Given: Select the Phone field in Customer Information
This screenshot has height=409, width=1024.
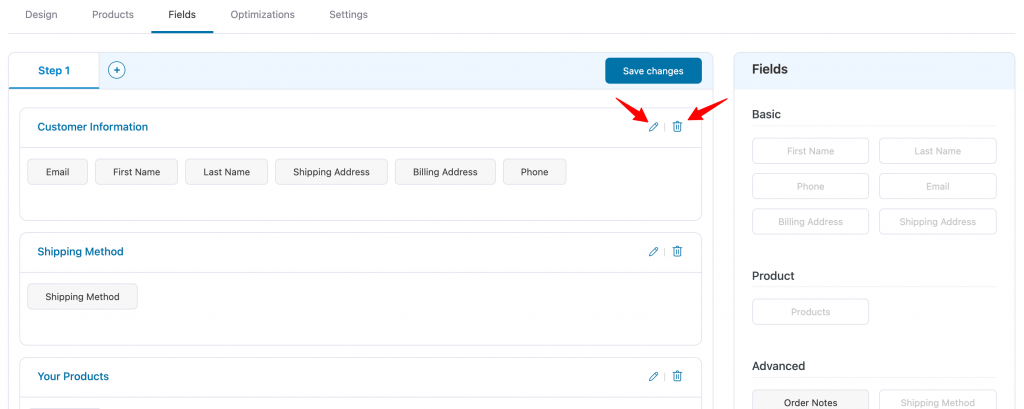Looking at the screenshot, I should pos(534,172).
